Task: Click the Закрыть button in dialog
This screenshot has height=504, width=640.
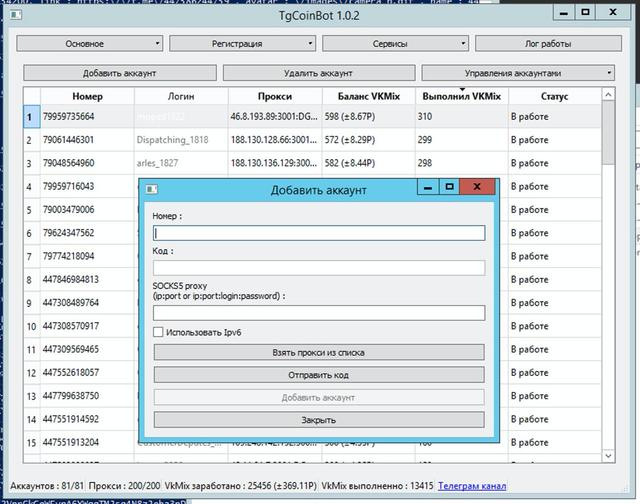Action: coord(319,420)
